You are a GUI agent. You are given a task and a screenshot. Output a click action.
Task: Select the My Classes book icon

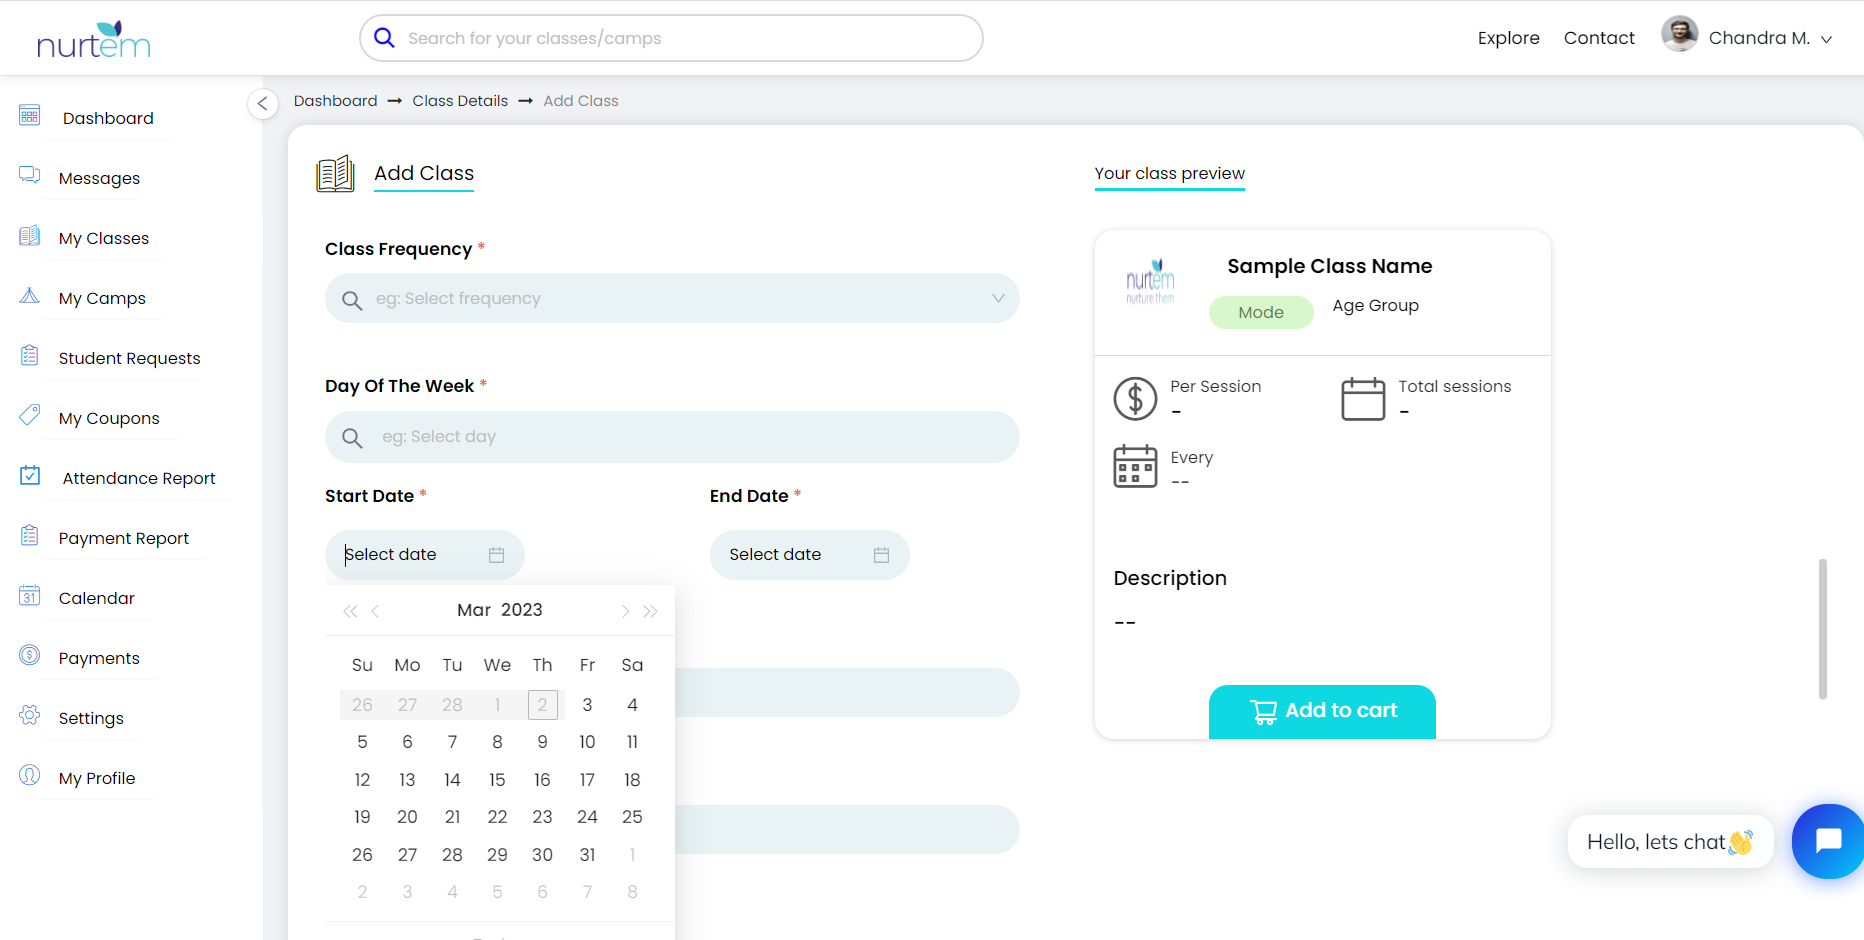(x=30, y=234)
